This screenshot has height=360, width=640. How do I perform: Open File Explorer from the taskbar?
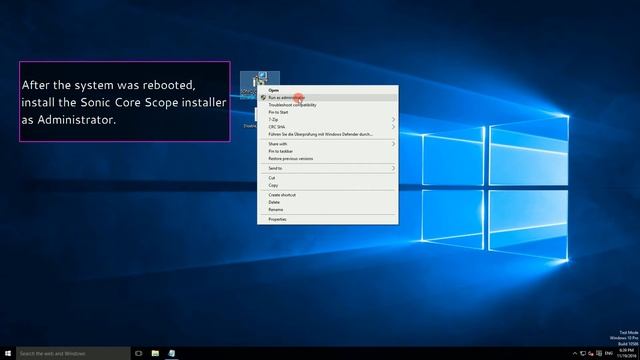155,353
